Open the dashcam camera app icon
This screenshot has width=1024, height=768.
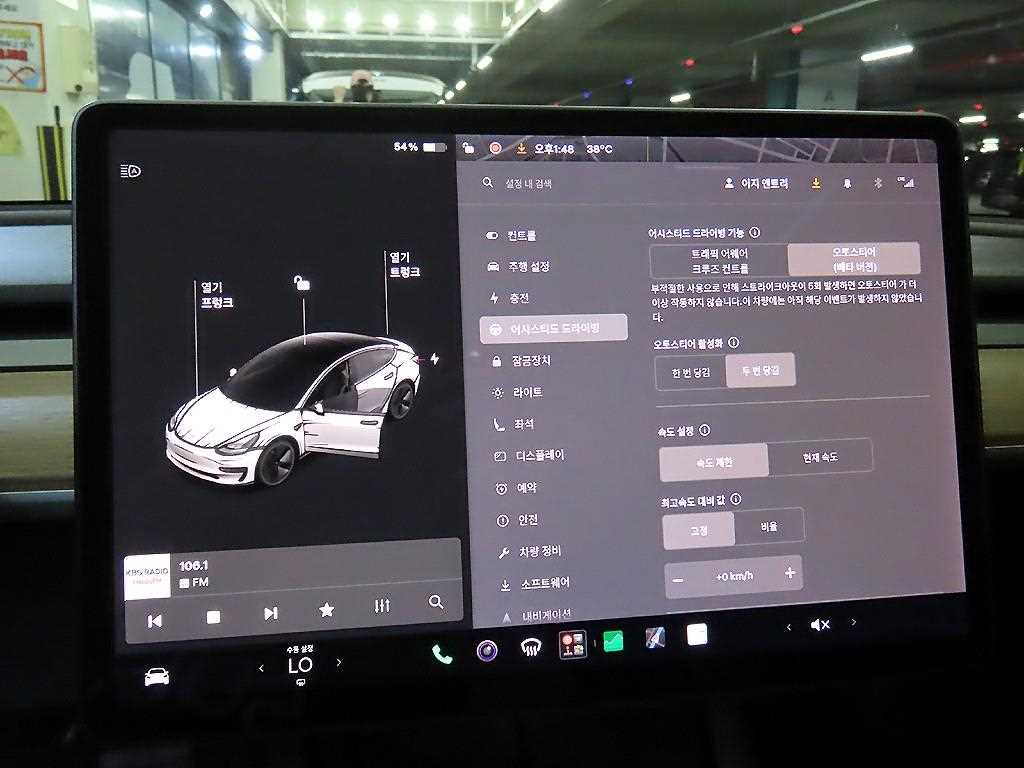(x=487, y=650)
